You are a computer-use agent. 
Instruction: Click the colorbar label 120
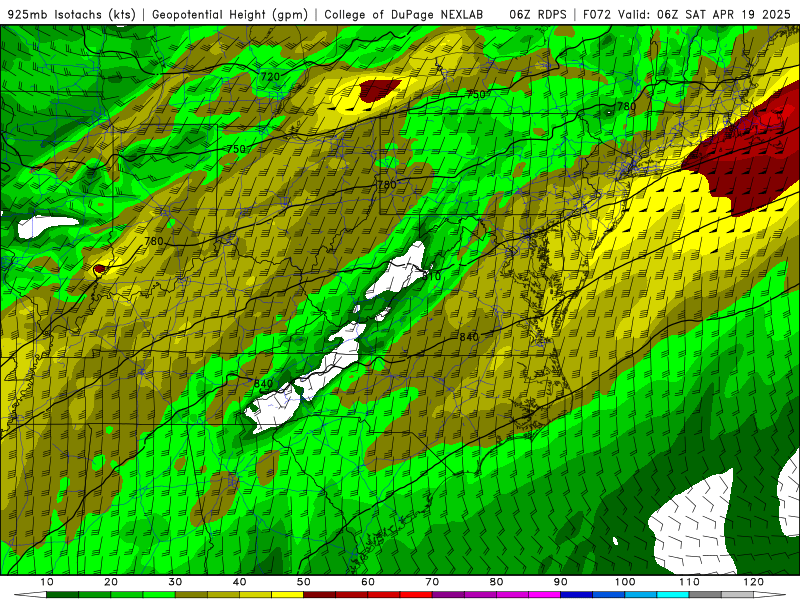[x=754, y=582]
